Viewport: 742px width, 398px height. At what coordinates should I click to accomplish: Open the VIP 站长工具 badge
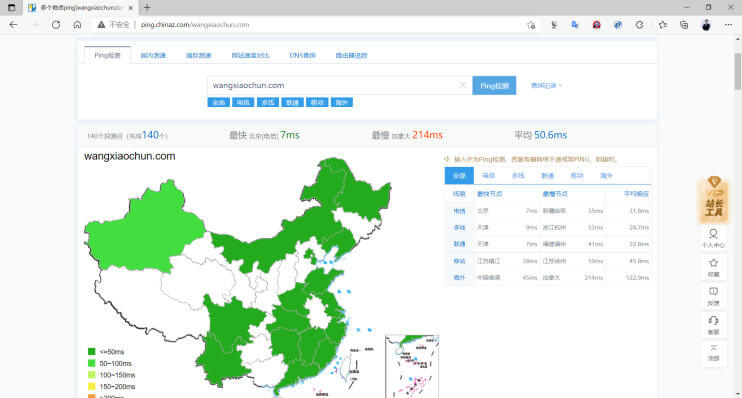(714, 199)
